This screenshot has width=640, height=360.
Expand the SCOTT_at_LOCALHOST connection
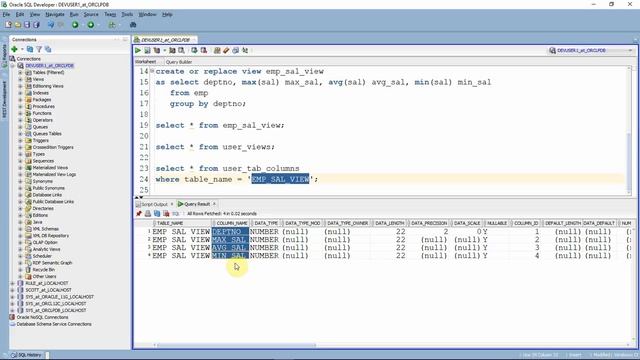[x=13, y=290]
